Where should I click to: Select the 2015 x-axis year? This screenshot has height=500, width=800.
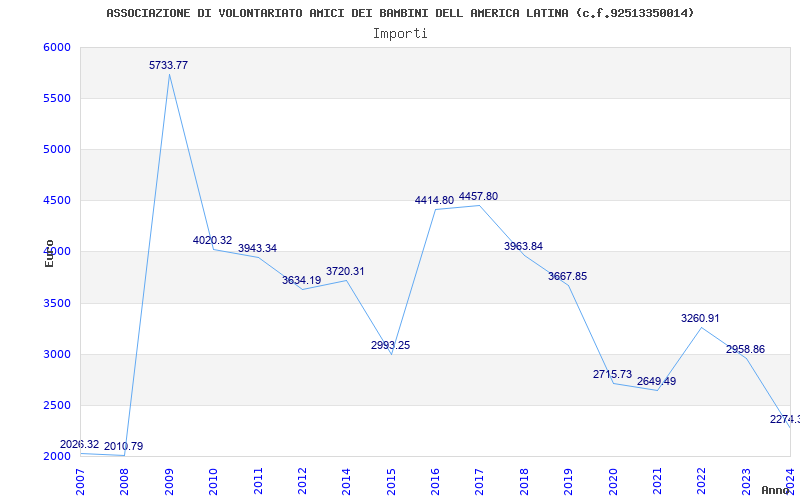pos(391,481)
